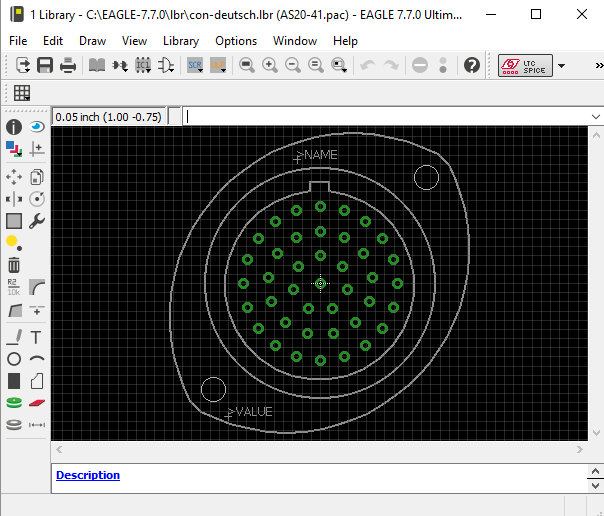
Task: Open the Grid settings icon
Action: click(22, 93)
